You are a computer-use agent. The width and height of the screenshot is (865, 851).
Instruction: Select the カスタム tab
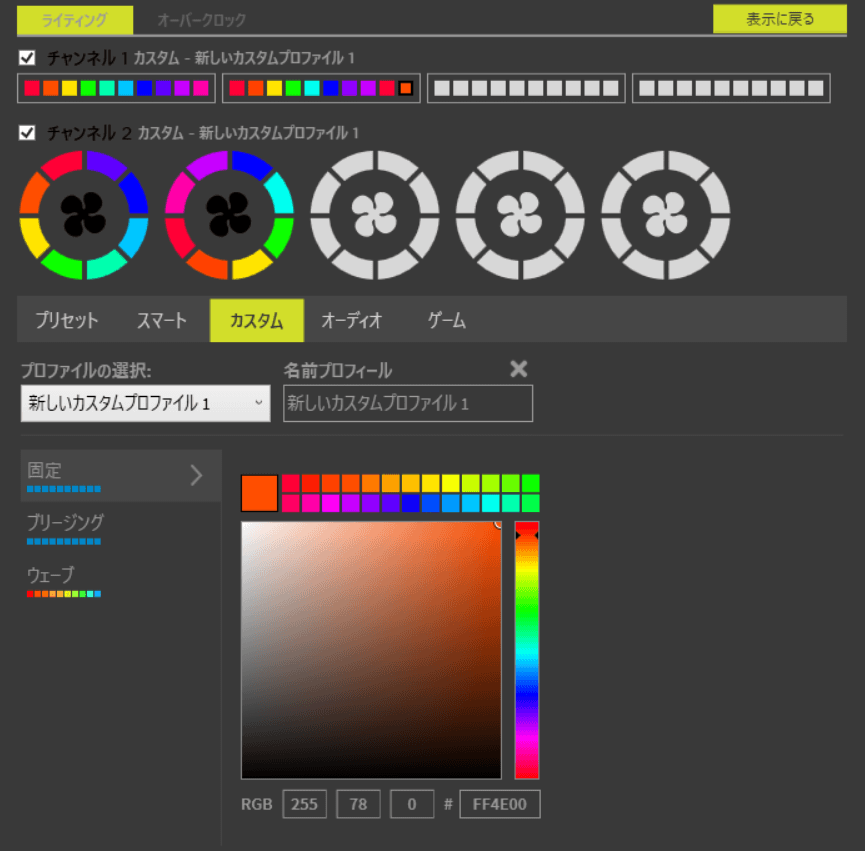pos(257,320)
